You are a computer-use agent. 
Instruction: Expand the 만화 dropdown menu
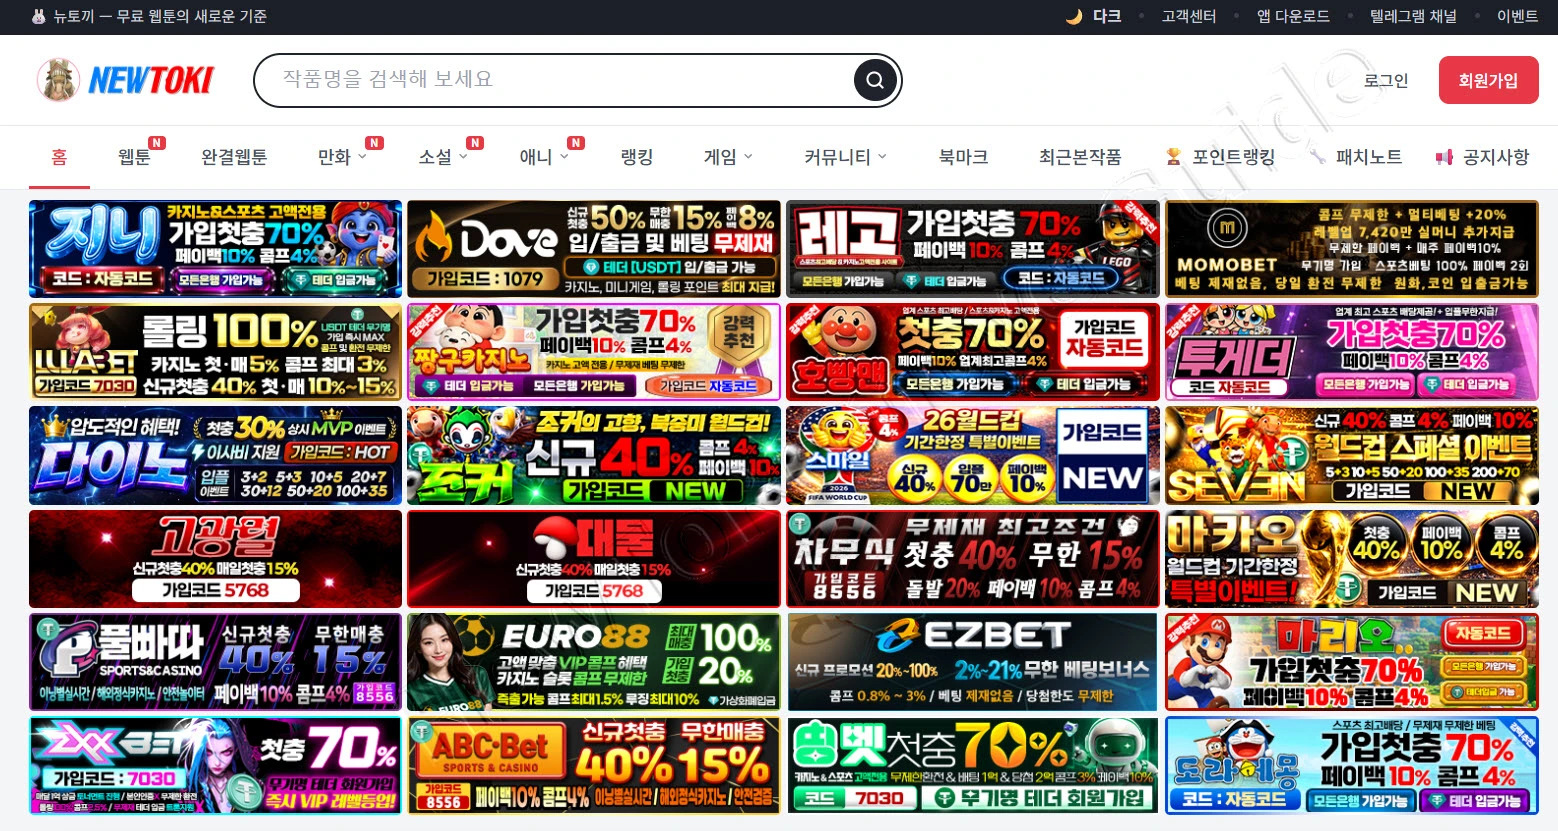pos(342,157)
